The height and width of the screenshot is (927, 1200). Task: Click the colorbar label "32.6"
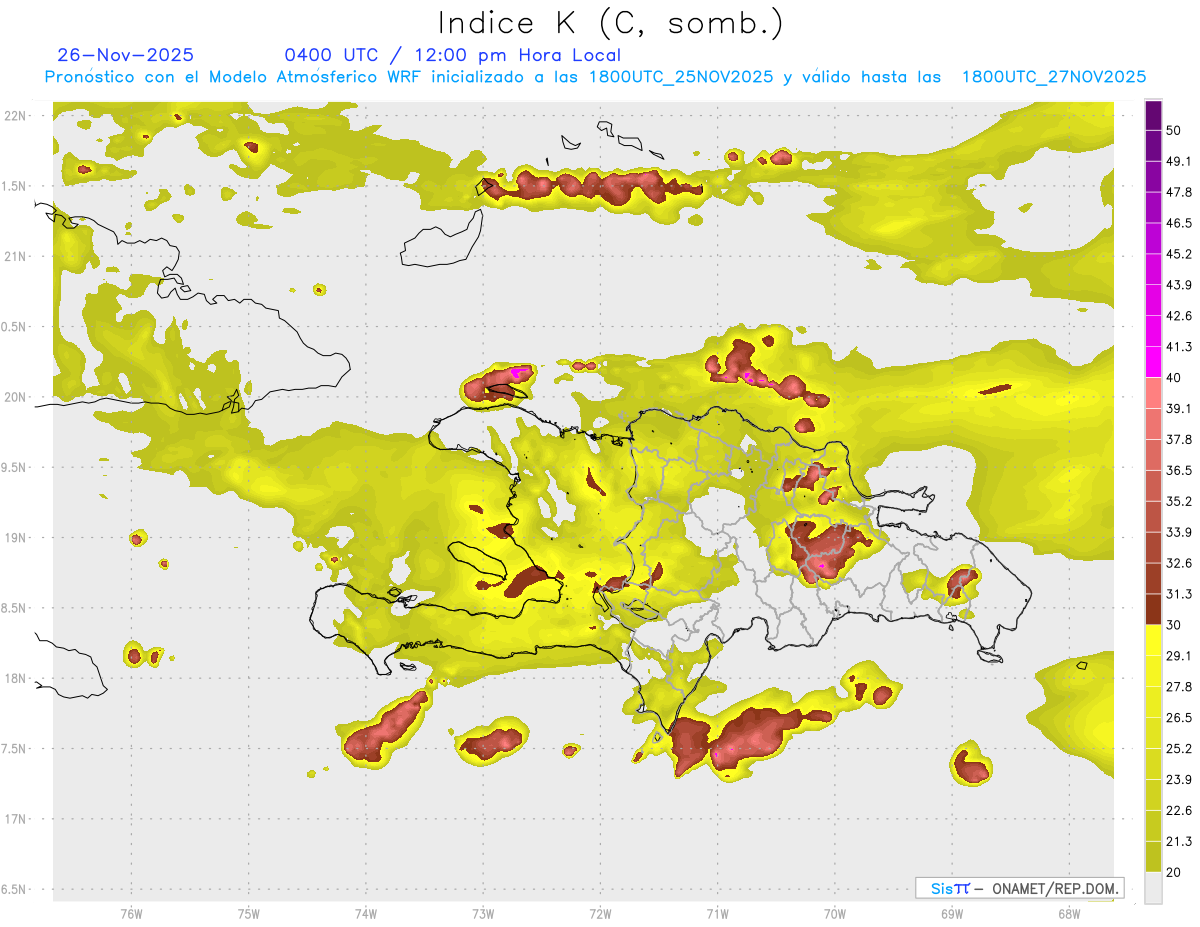1179,563
